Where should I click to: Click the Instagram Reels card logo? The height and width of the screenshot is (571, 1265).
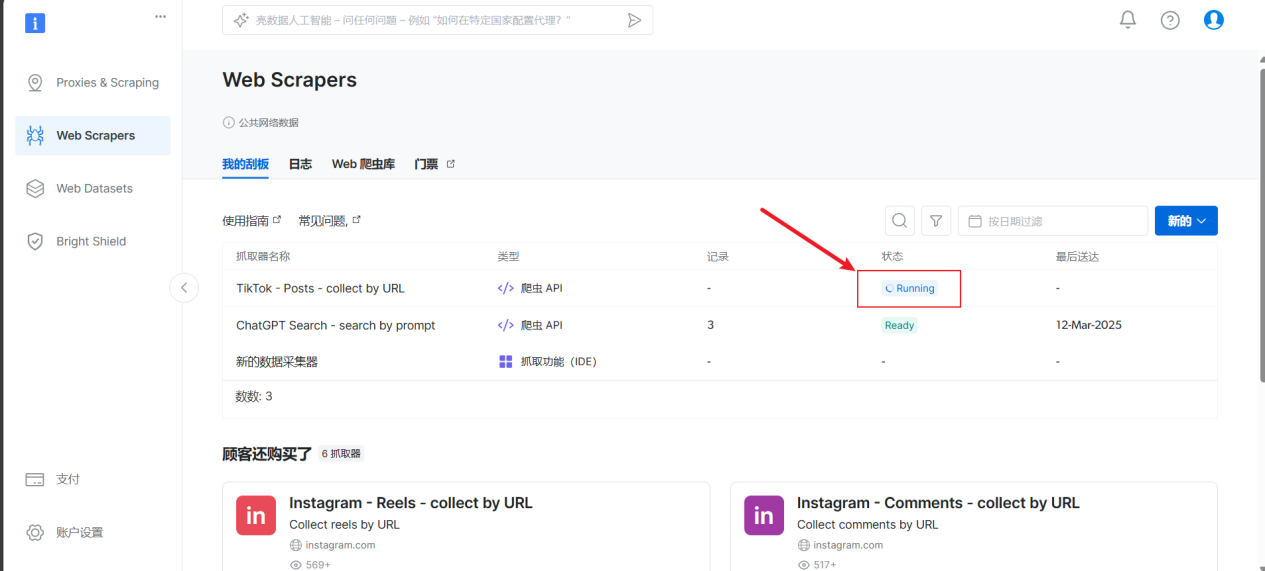pos(256,515)
